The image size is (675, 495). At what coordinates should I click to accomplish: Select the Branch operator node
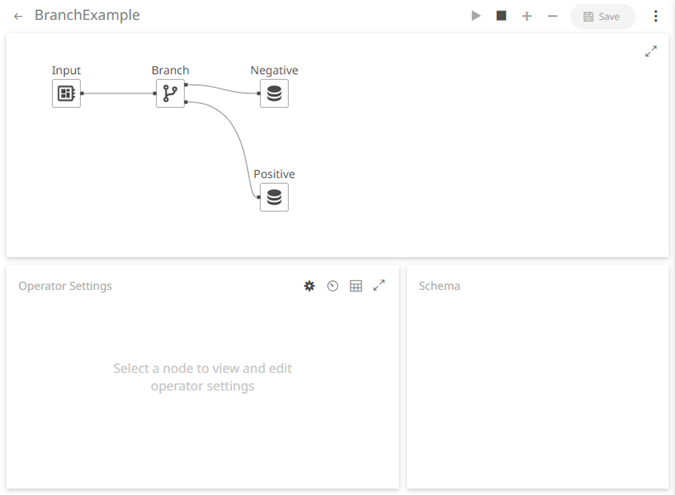pyautogui.click(x=170, y=94)
